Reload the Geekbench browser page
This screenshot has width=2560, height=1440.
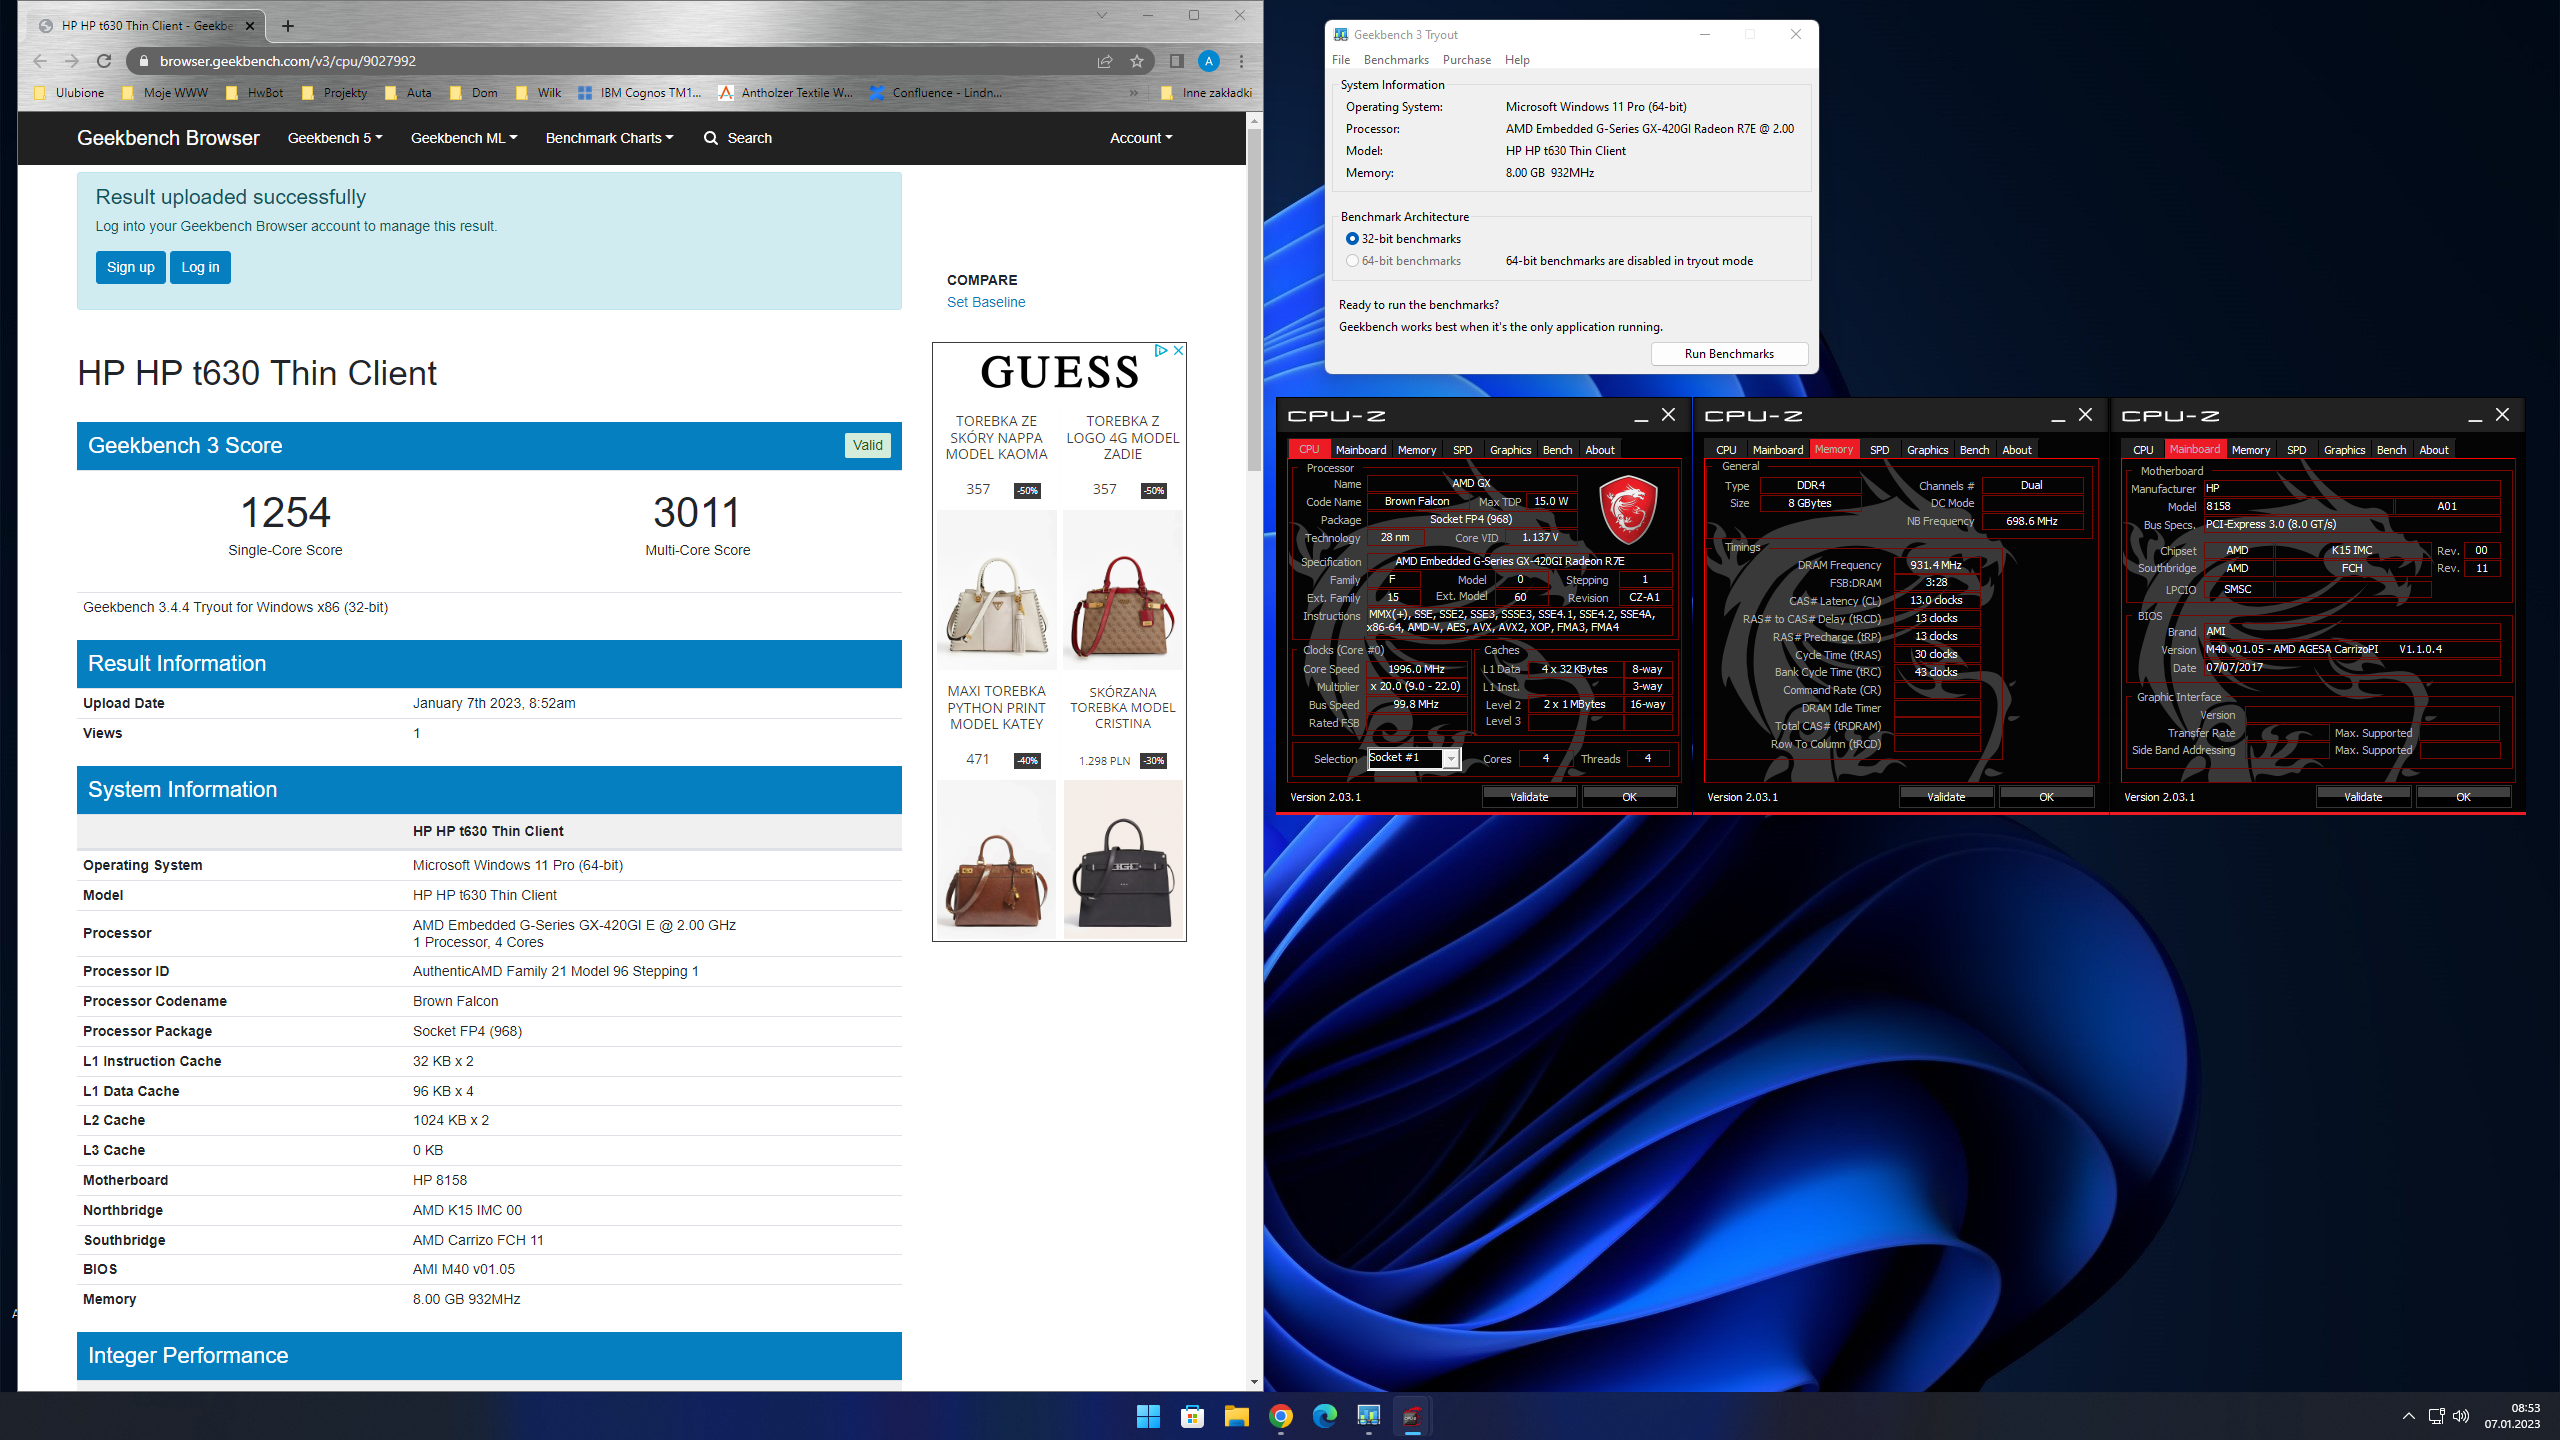(x=103, y=61)
